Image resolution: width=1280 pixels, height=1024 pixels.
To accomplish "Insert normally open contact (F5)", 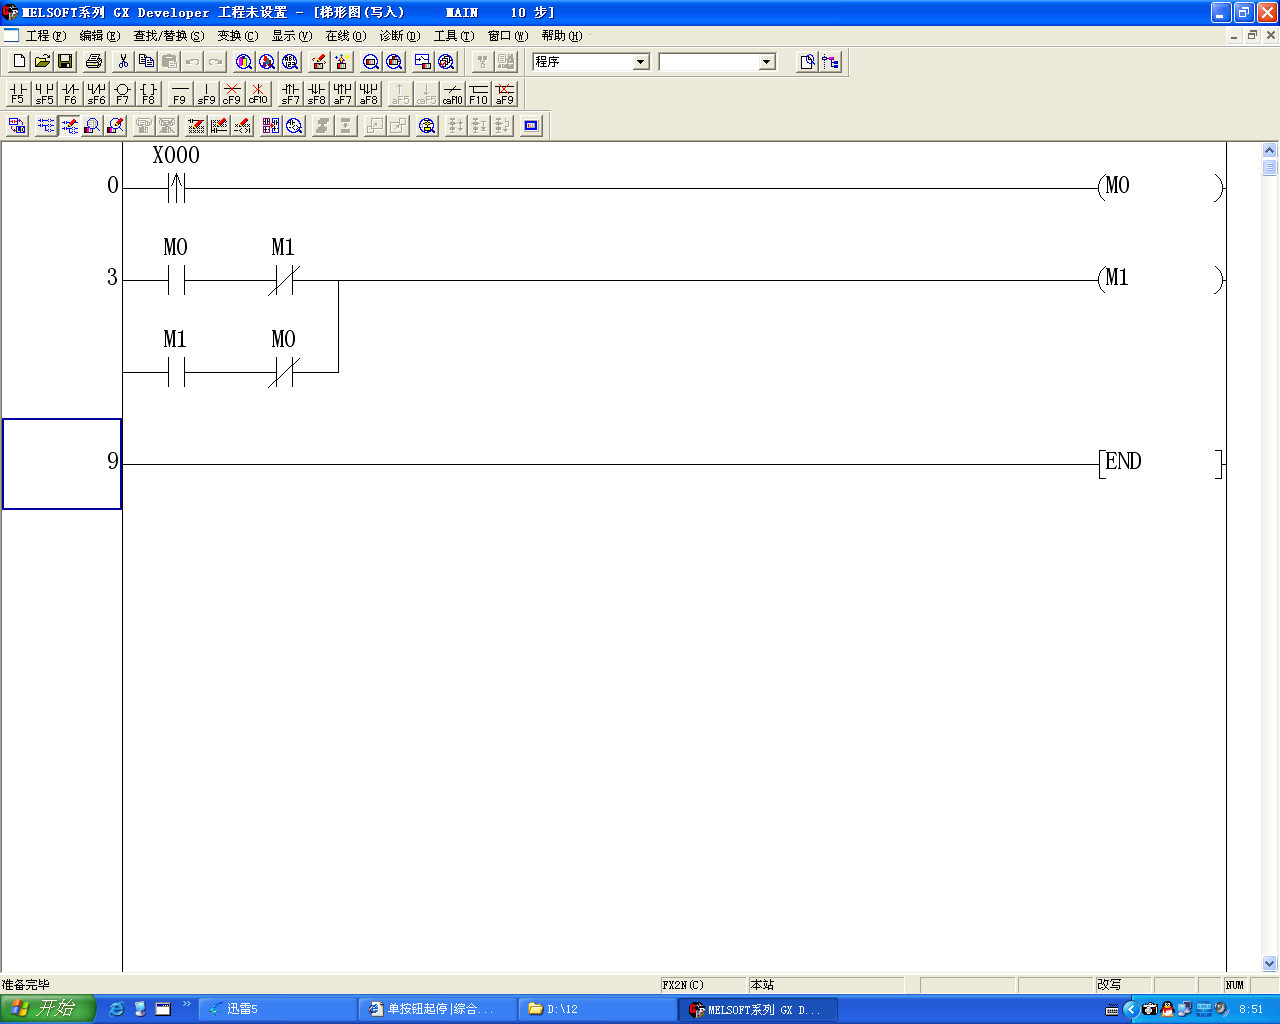I will (x=17, y=94).
